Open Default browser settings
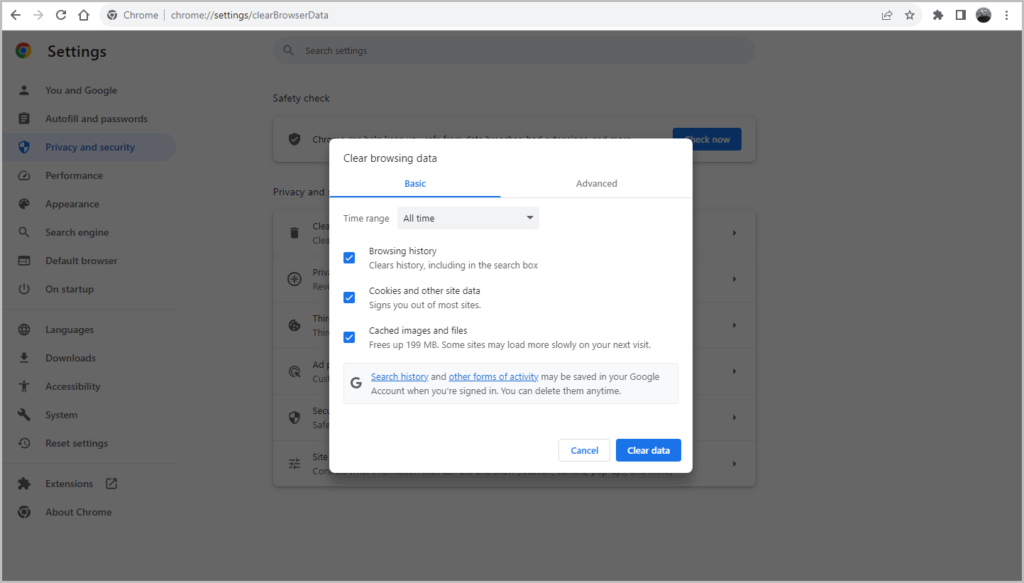1024x583 pixels. 81,260
